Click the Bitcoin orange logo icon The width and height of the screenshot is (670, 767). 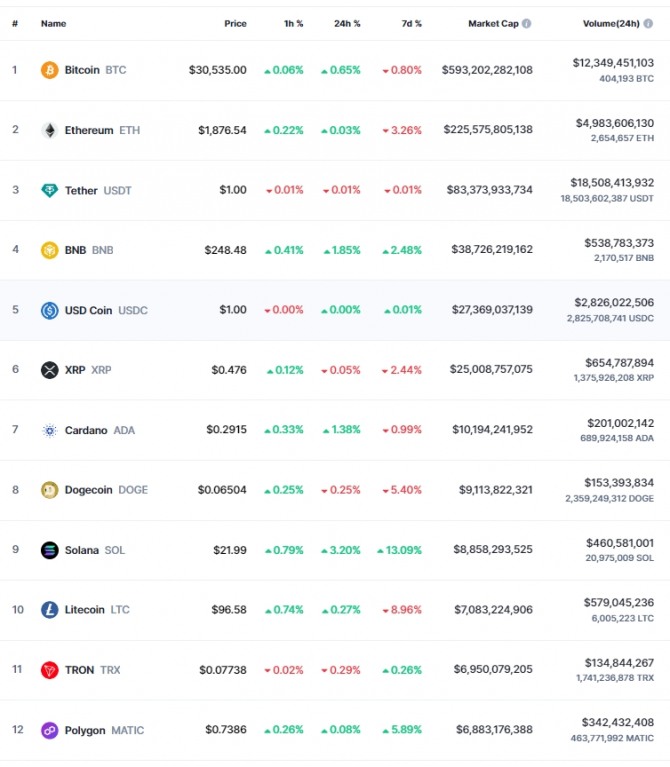(x=49, y=70)
